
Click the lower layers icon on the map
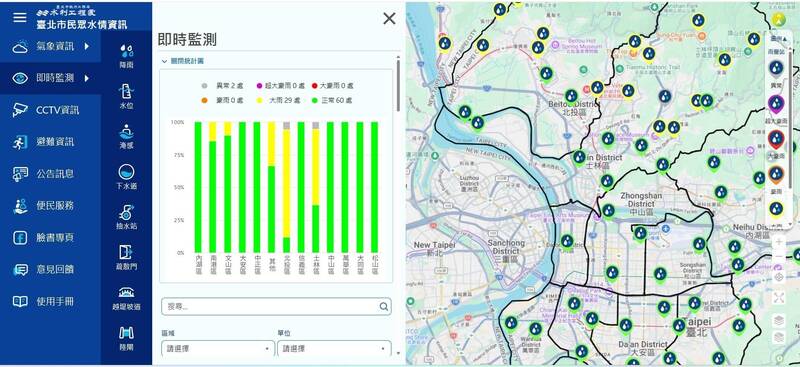tap(779, 337)
